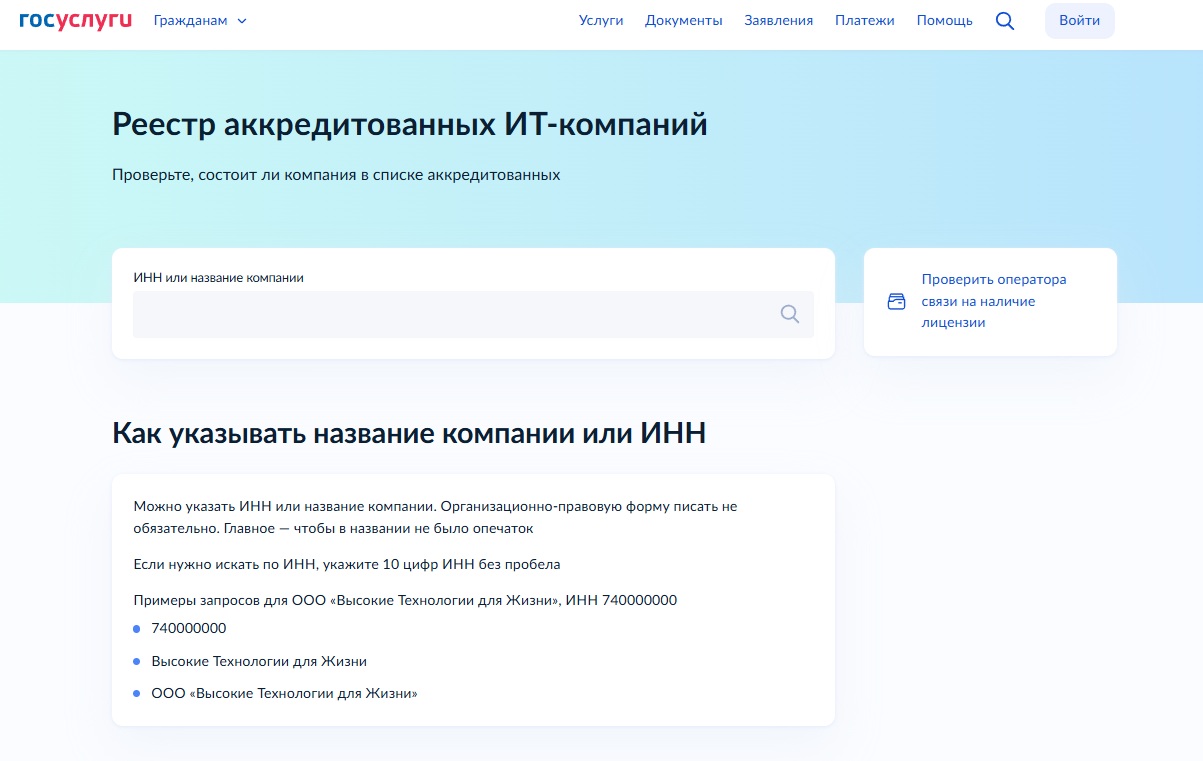Open the Документы section
The width and height of the screenshot is (1203, 761).
pos(683,19)
